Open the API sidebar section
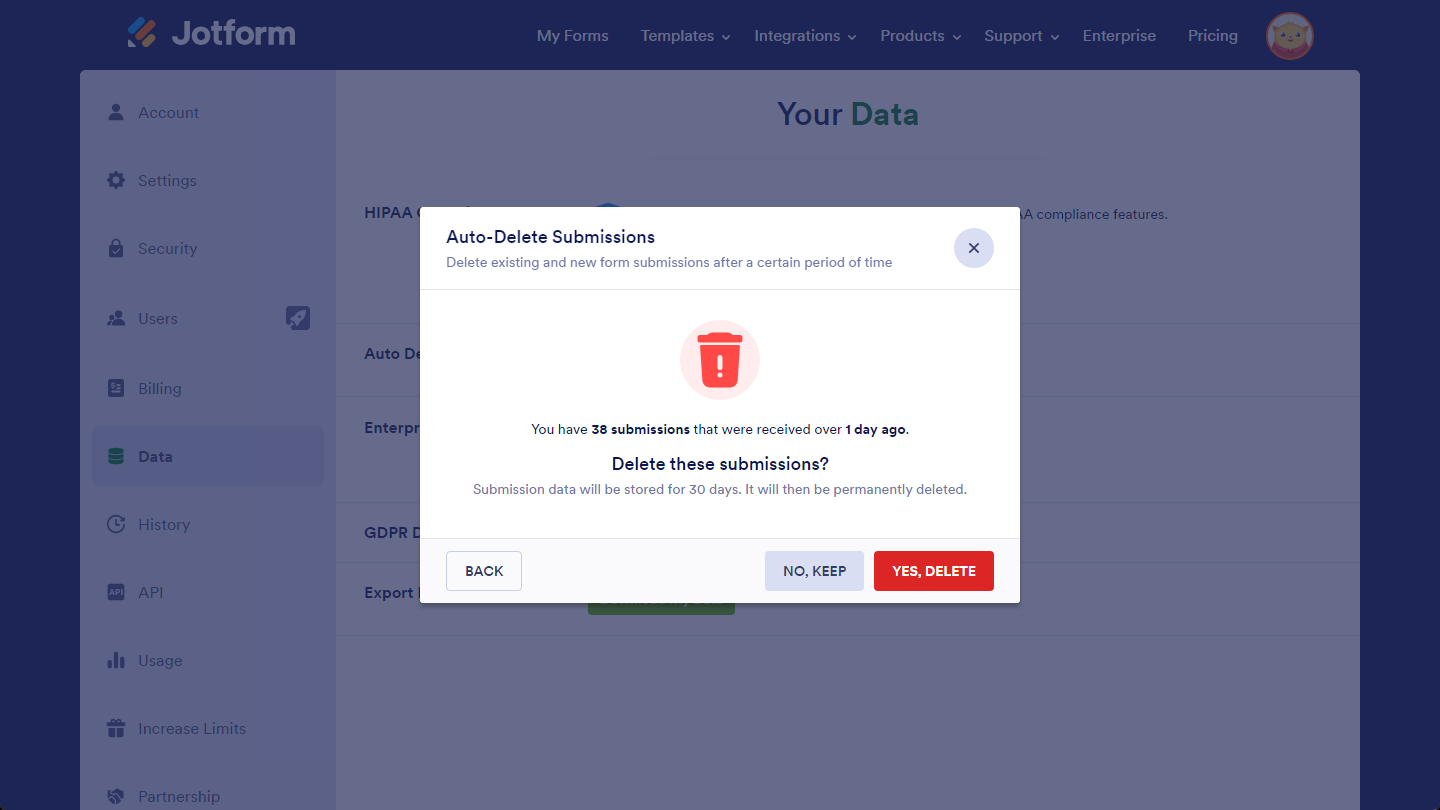 208,592
